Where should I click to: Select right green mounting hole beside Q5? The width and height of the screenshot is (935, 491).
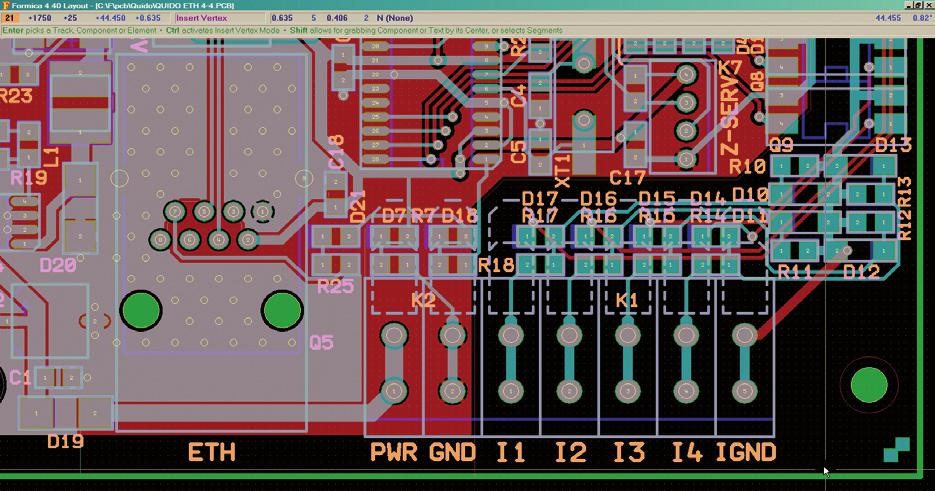coord(283,310)
